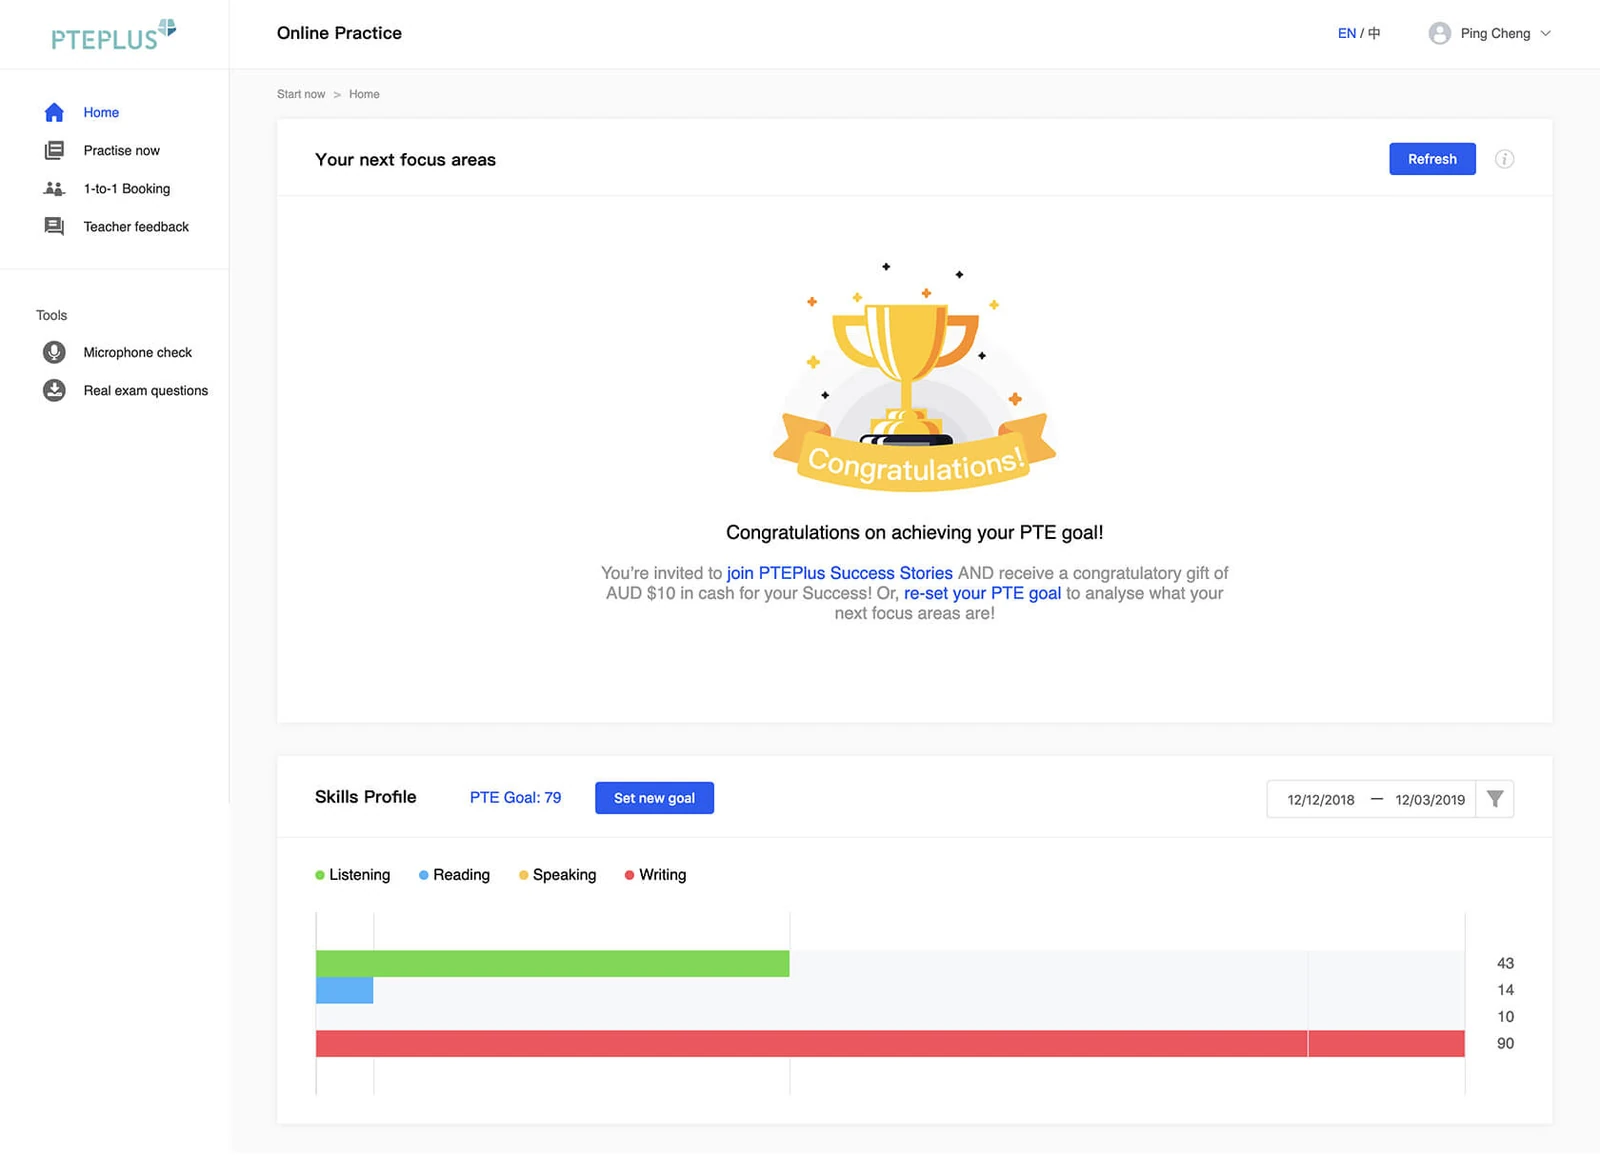Image resolution: width=1600 pixels, height=1155 pixels.
Task: Toggle the Speaking legend item
Action: pos(557,875)
